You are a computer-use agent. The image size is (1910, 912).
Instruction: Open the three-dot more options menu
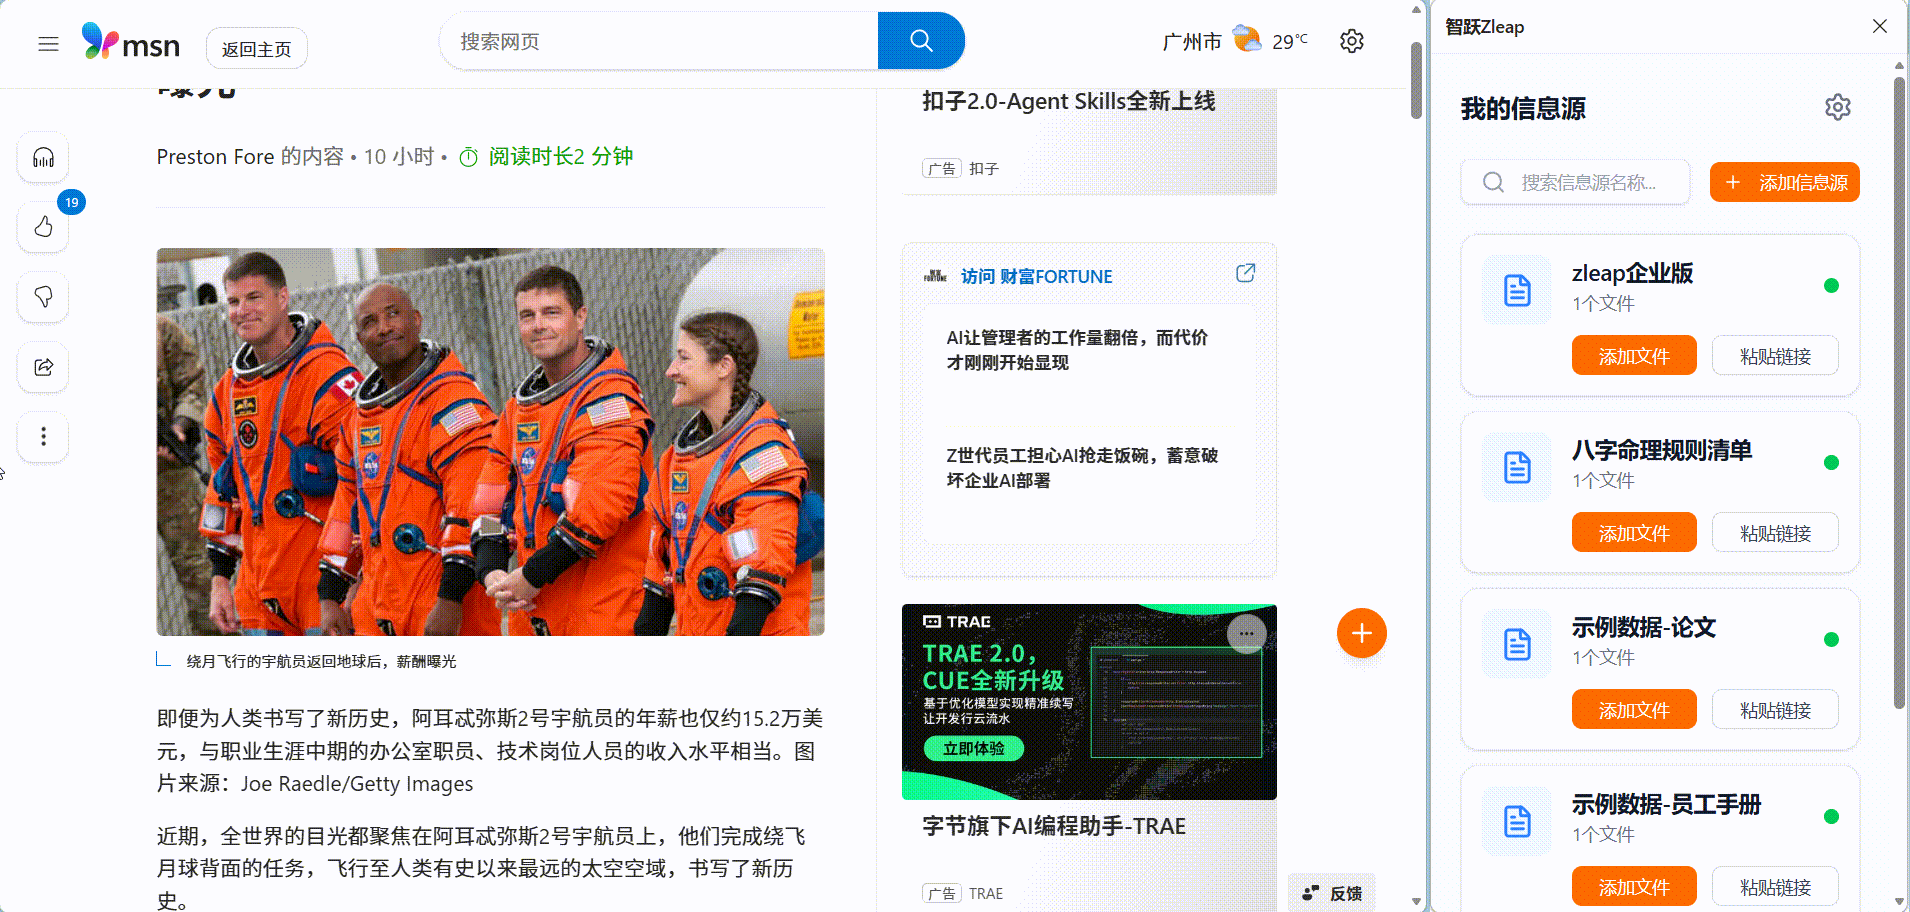point(43,437)
